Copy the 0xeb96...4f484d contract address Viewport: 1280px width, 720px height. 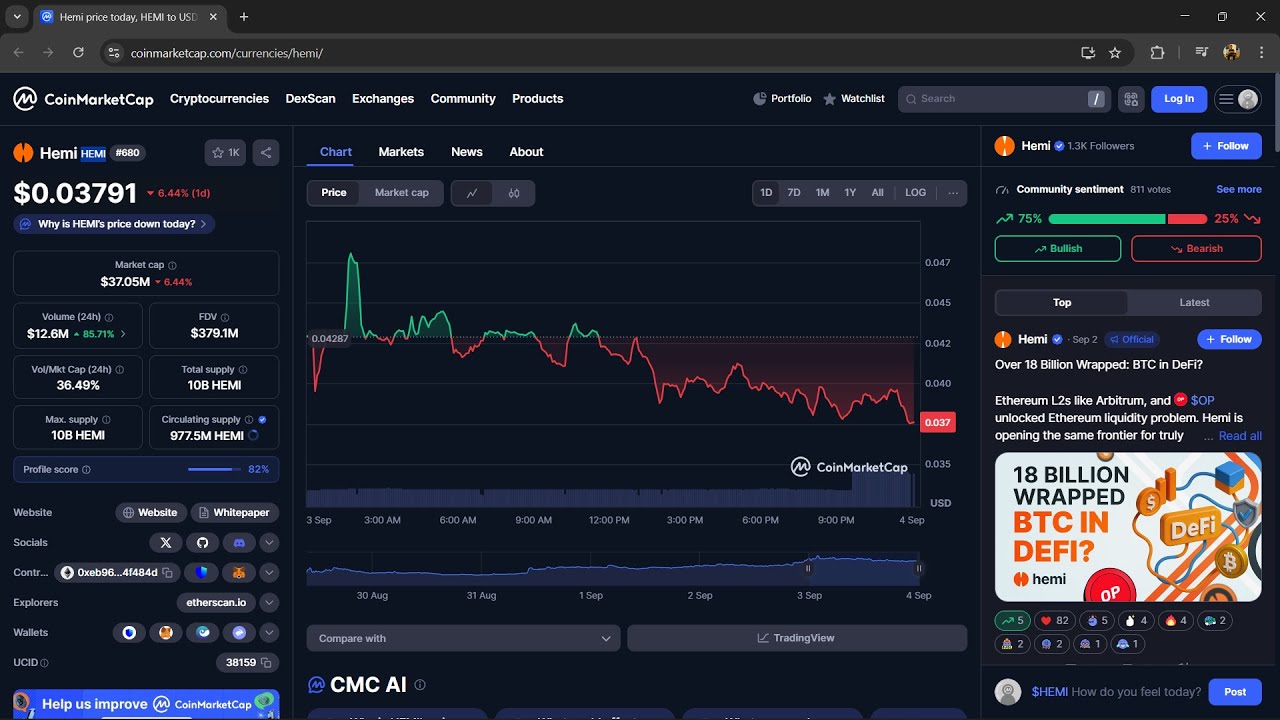click(x=167, y=573)
